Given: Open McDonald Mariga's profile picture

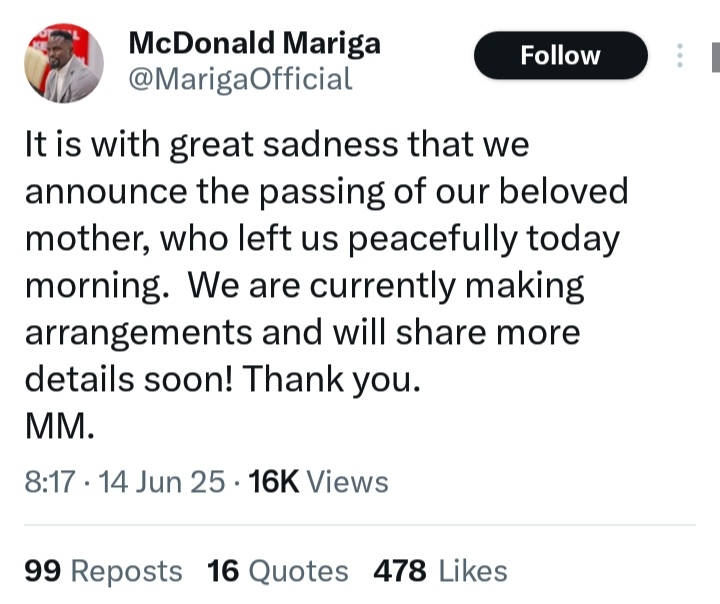Looking at the screenshot, I should [x=63, y=63].
